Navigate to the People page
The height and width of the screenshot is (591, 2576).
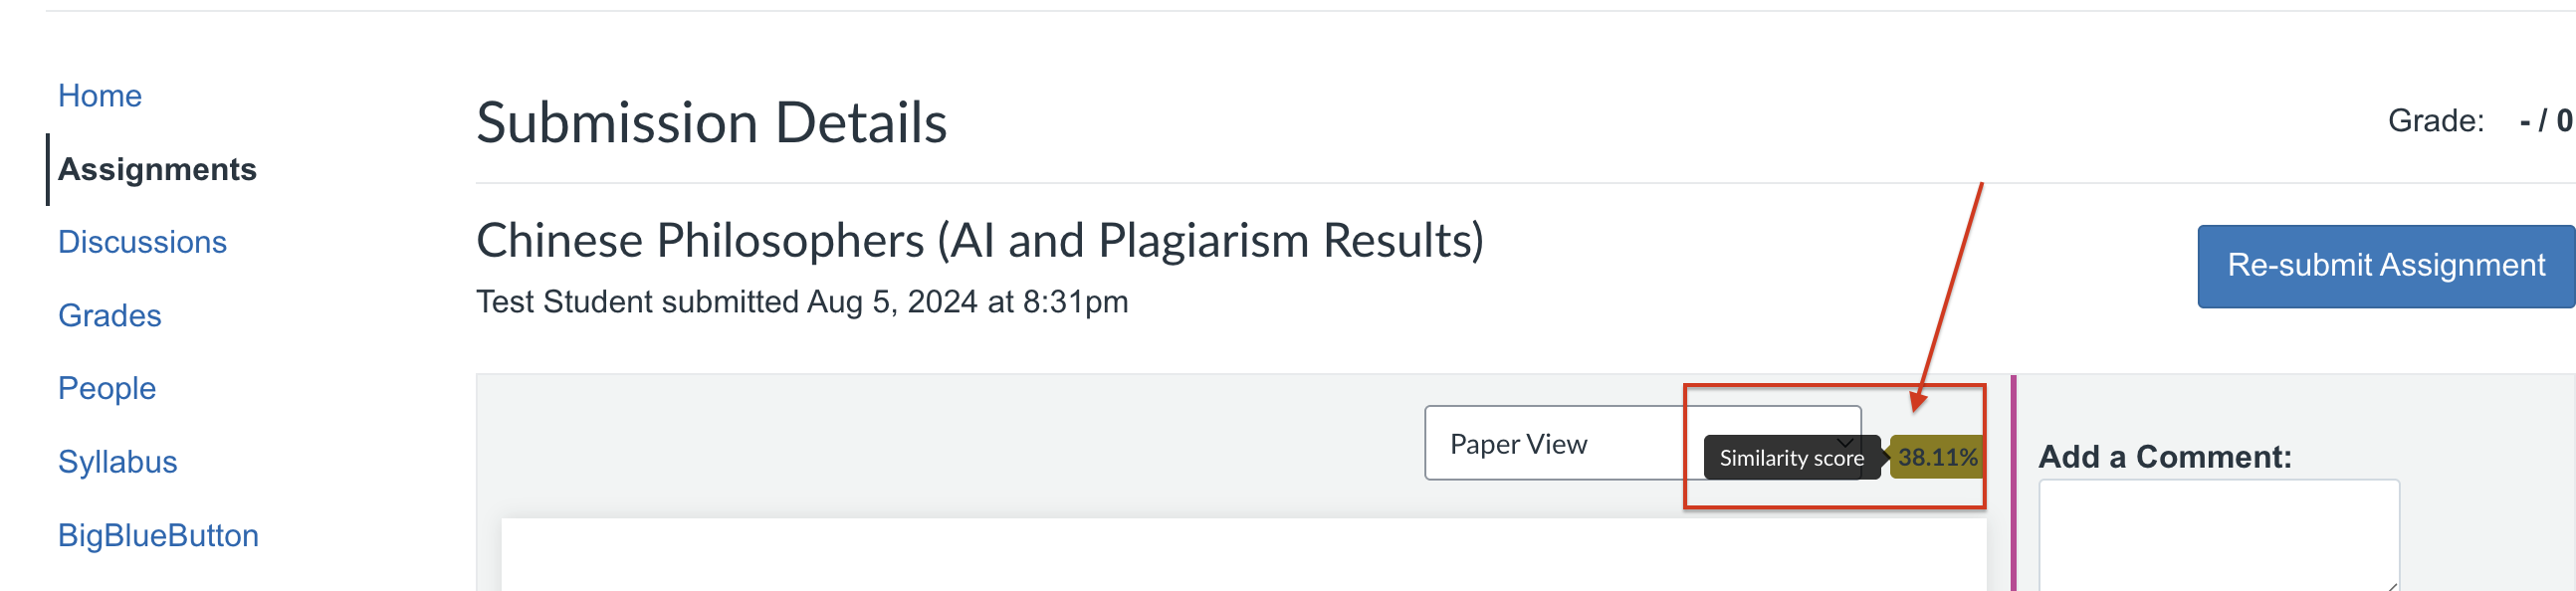(x=106, y=388)
